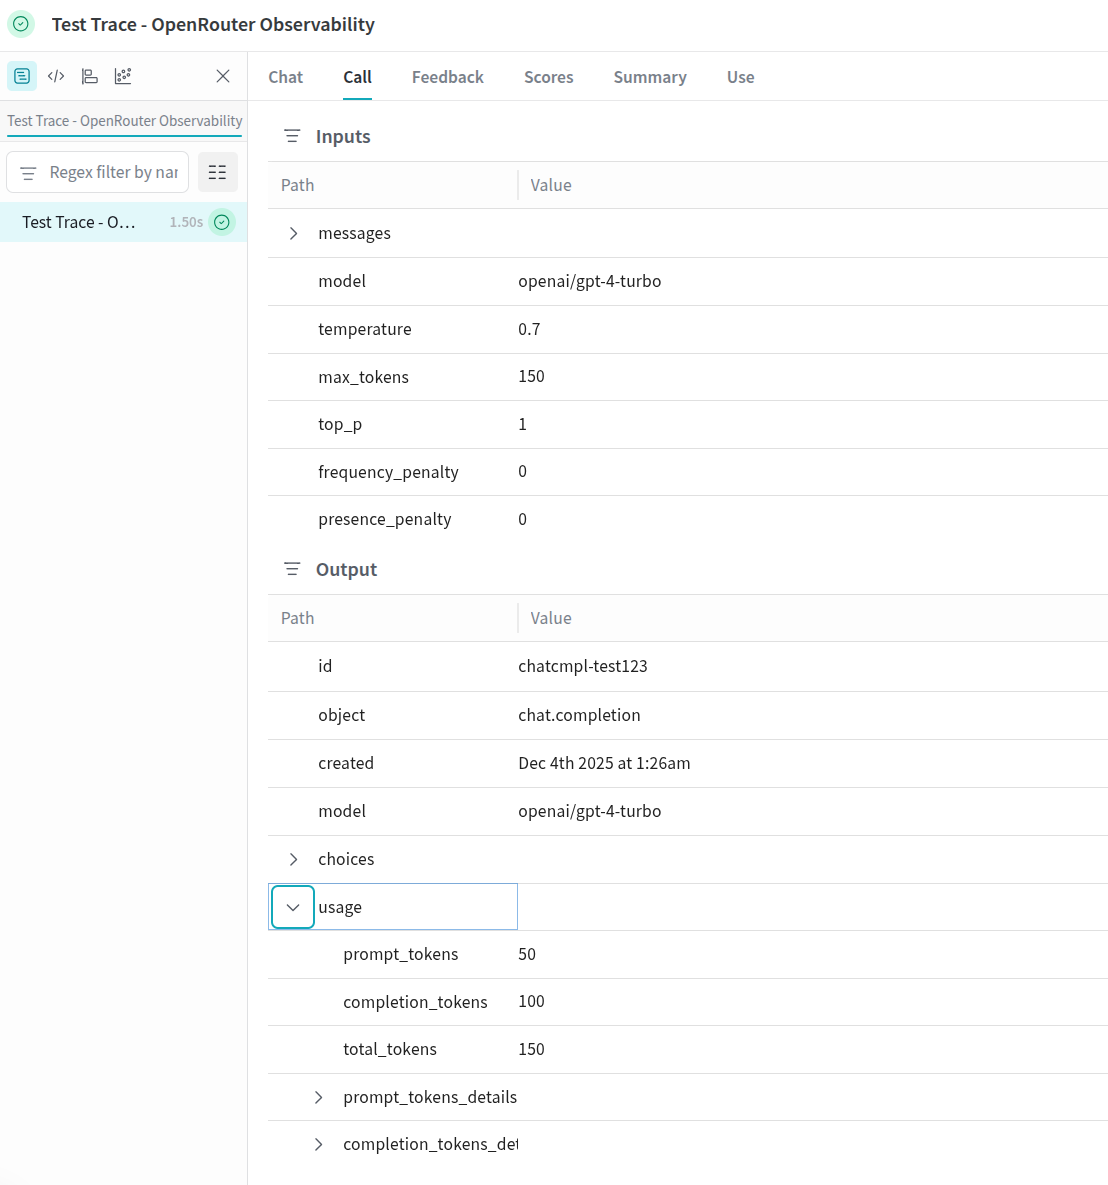
Task: Collapse the usage row
Action: pos(293,907)
